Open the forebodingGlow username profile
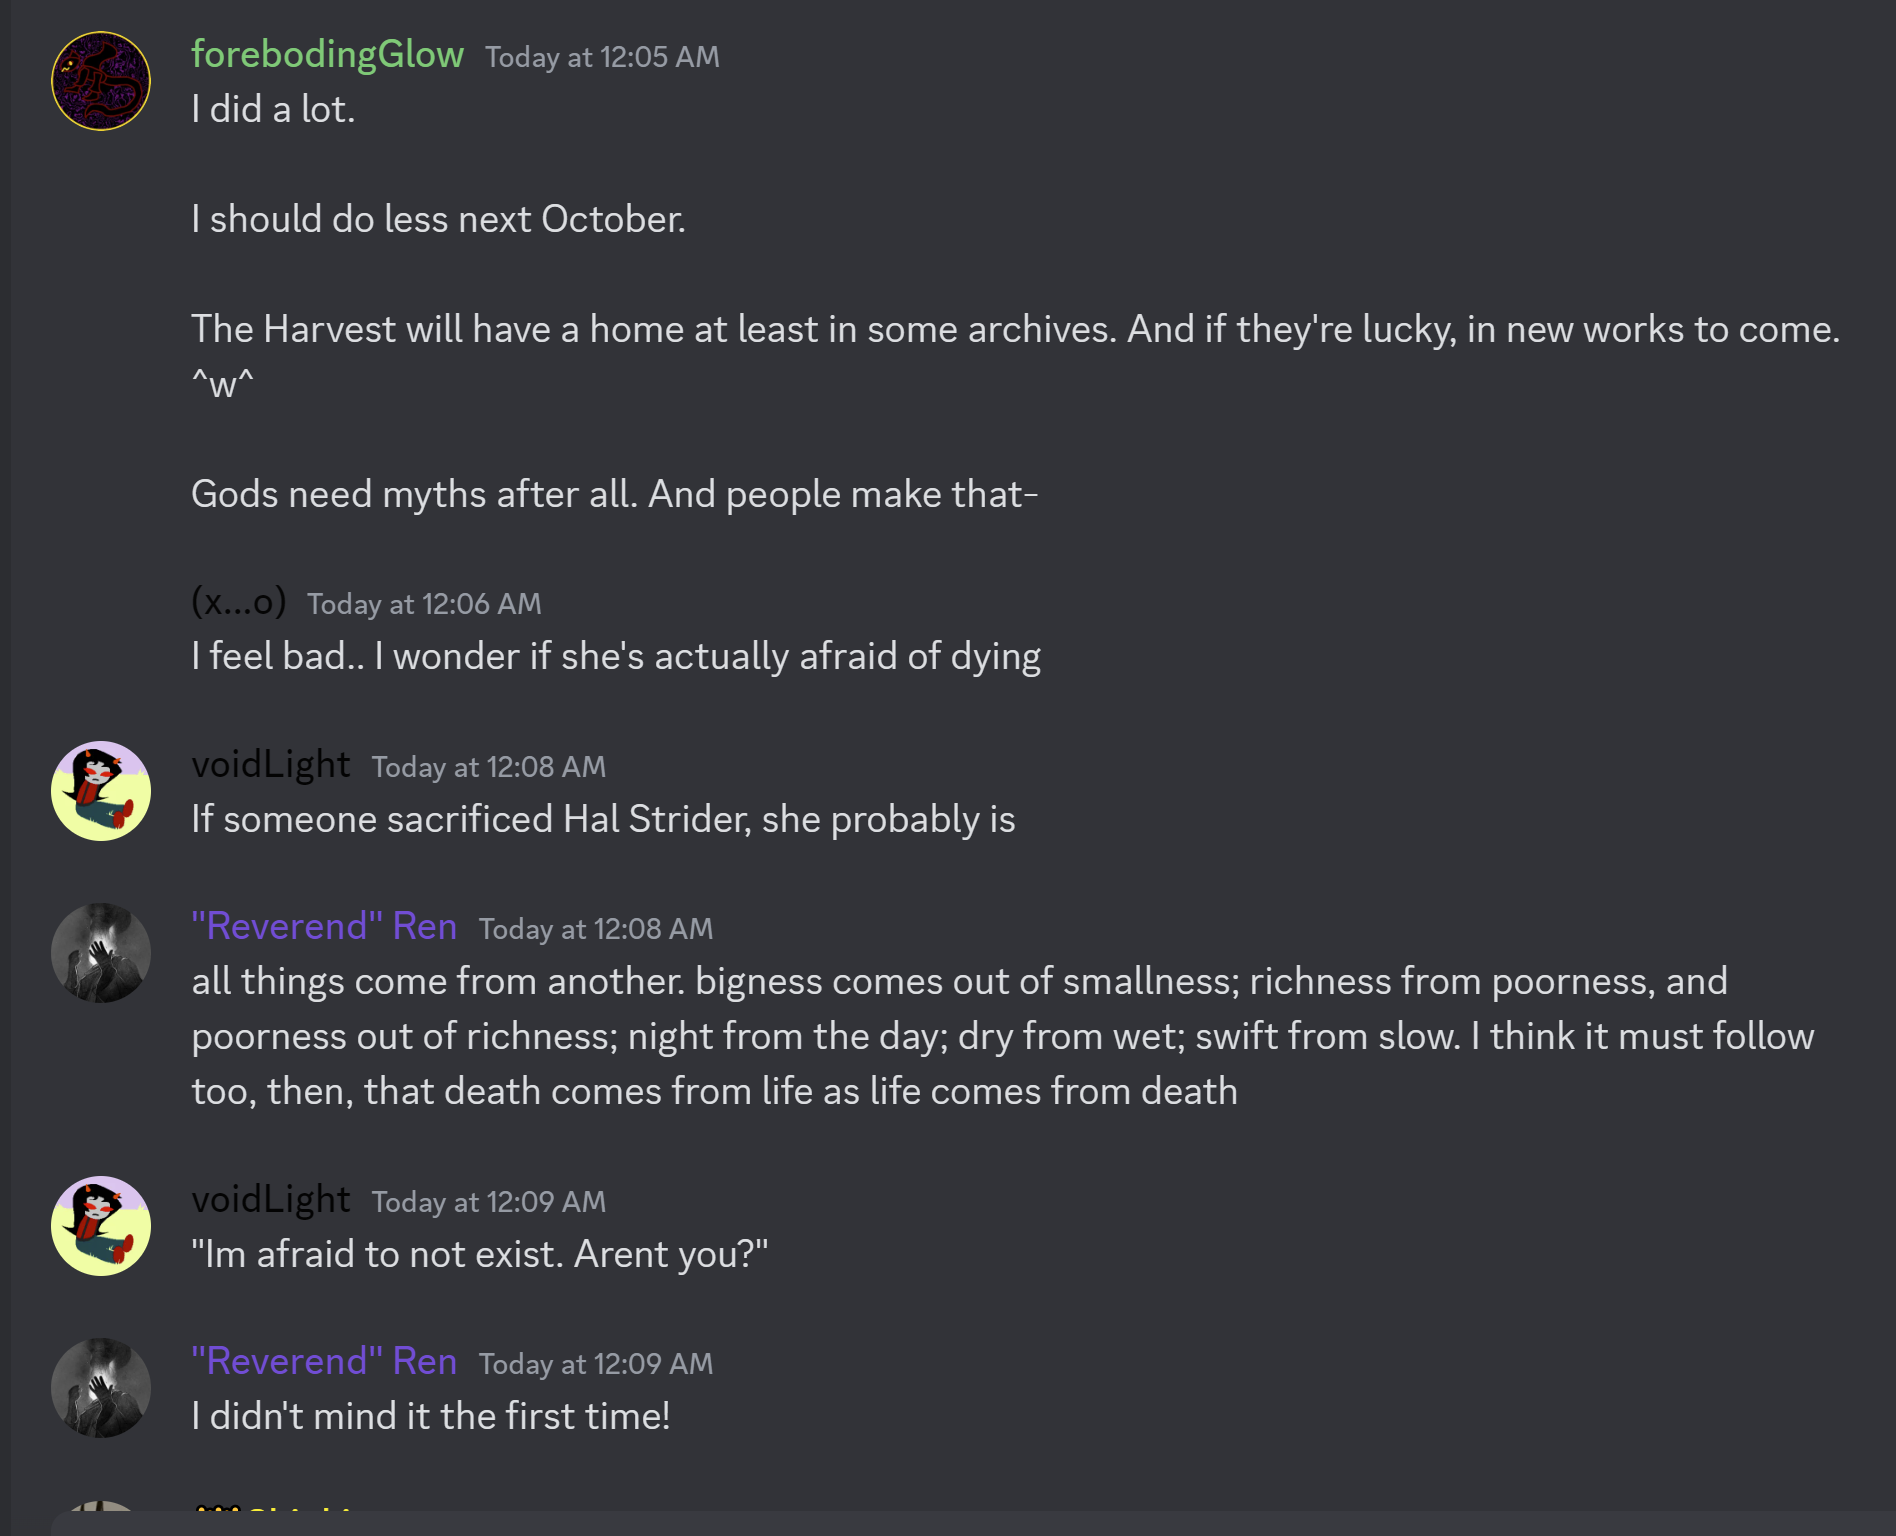Image resolution: width=1896 pixels, height=1536 pixels. point(327,55)
